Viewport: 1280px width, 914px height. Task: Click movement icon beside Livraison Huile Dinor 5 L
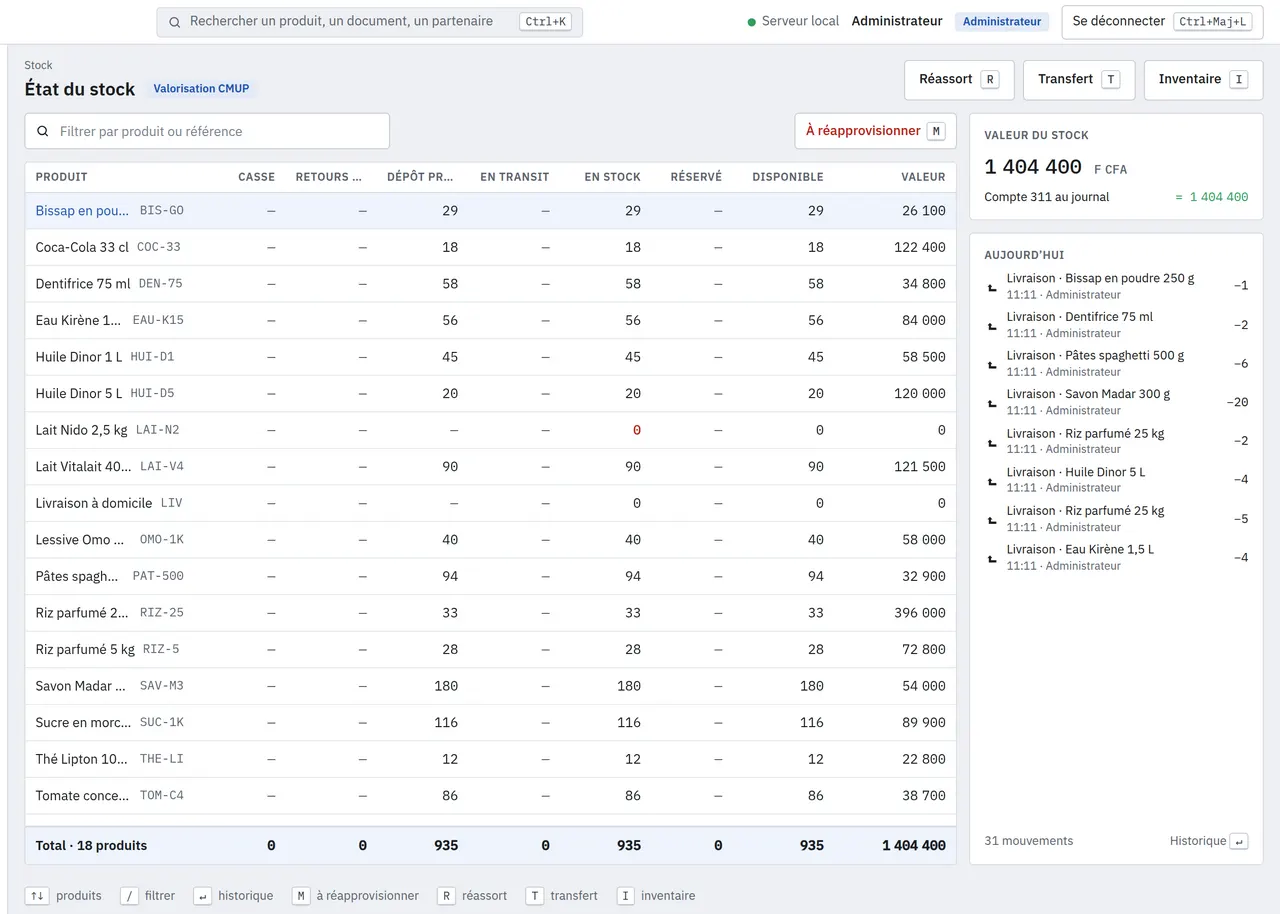[x=992, y=480]
